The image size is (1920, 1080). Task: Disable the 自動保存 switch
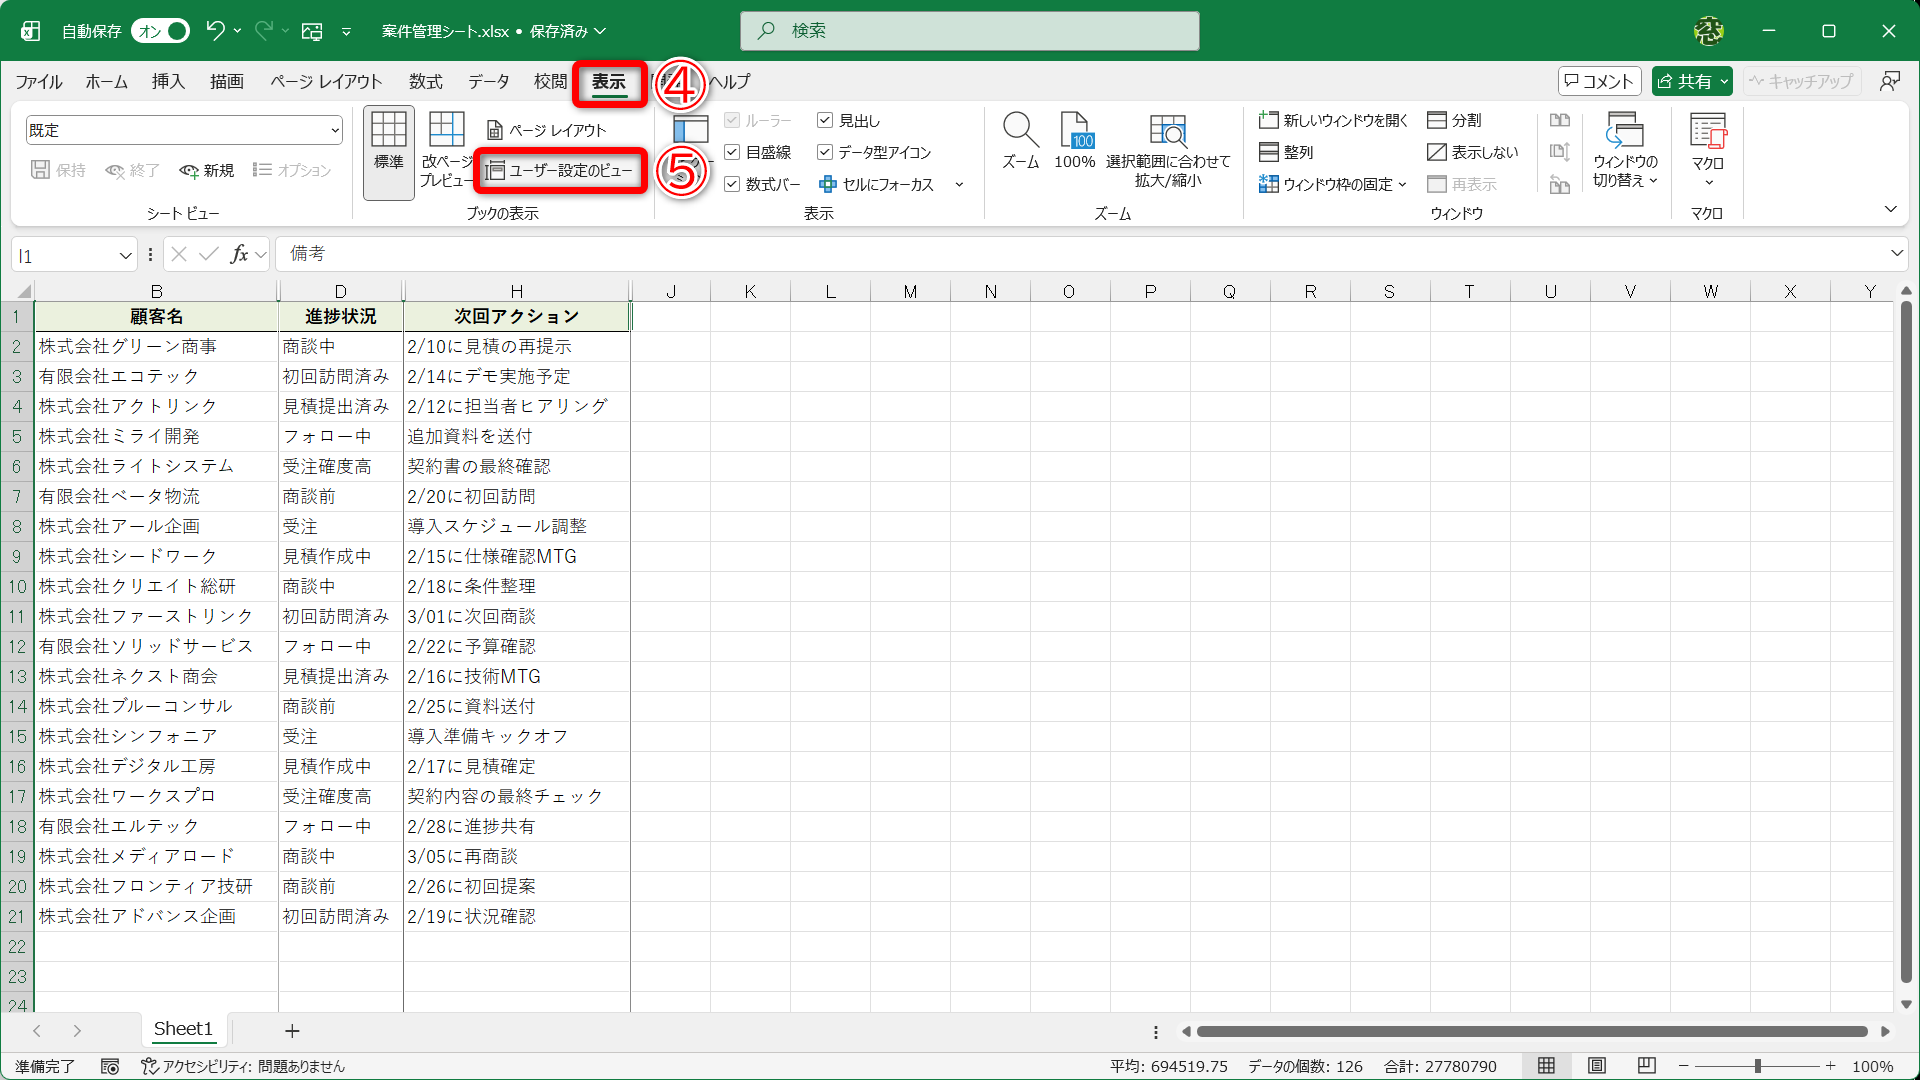tap(160, 31)
